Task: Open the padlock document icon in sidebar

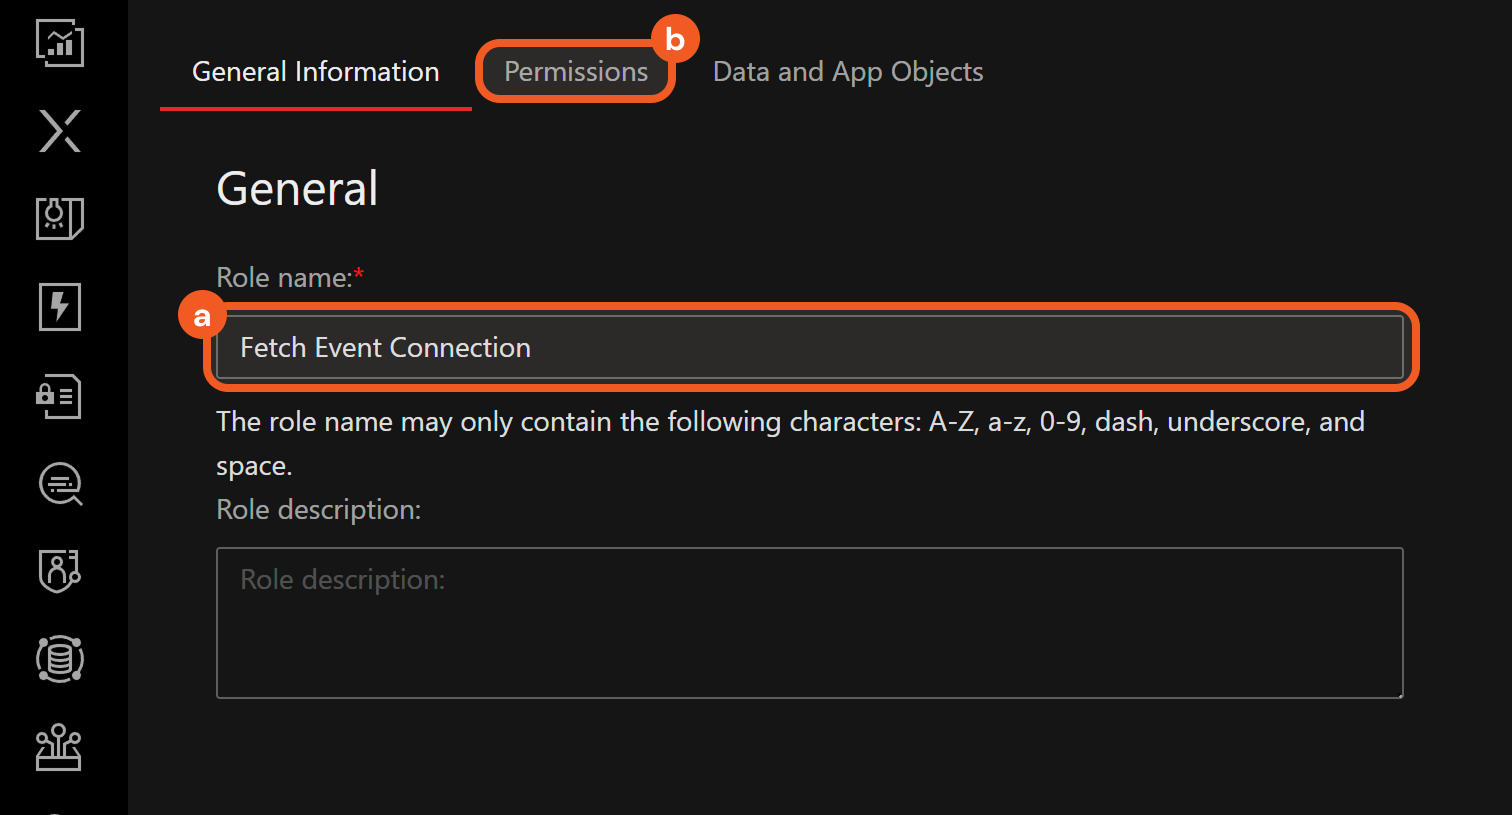Action: coord(60,396)
